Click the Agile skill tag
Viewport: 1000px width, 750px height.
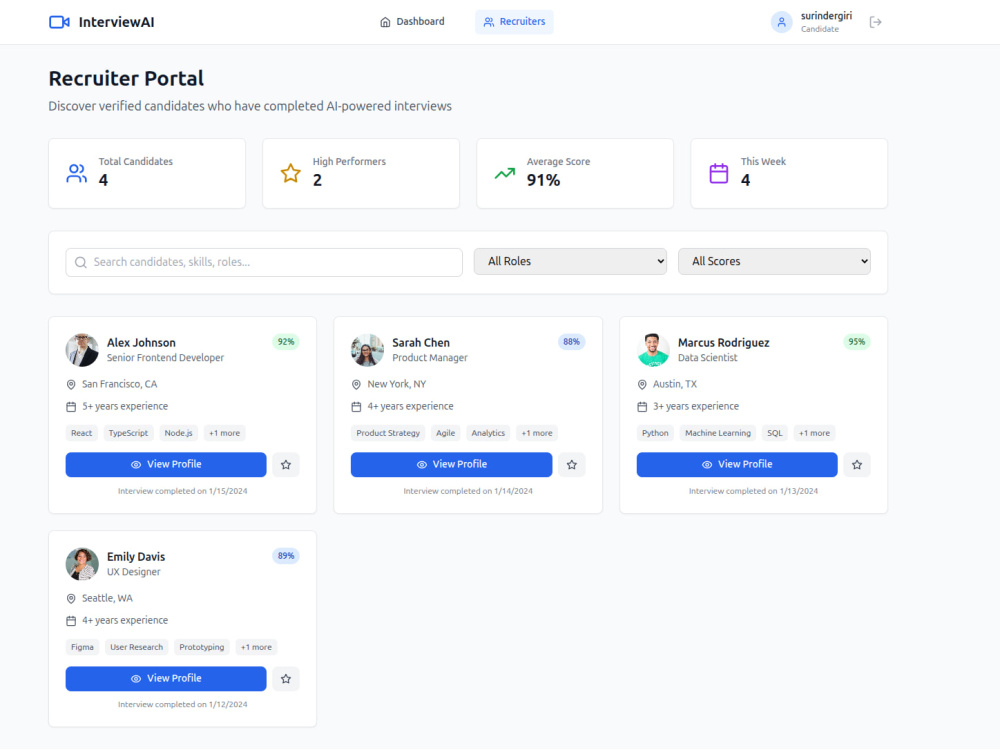click(446, 433)
